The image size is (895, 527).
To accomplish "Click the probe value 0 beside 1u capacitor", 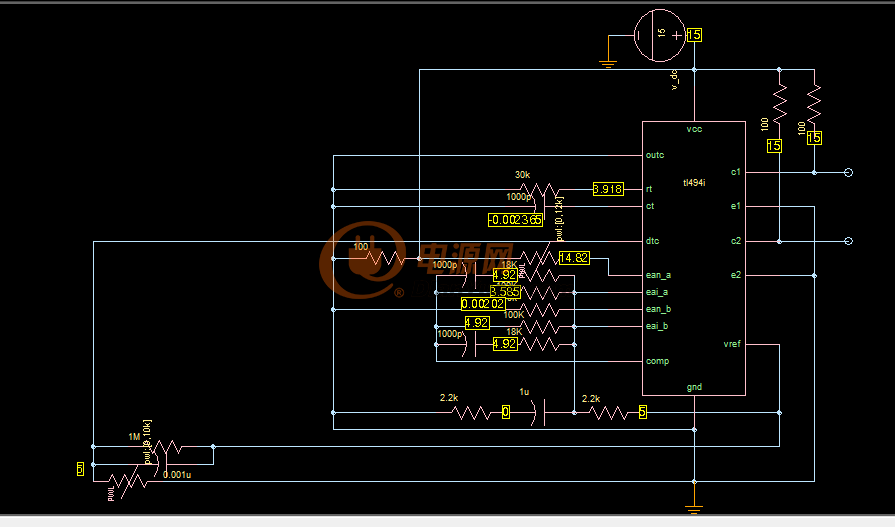I will (x=506, y=412).
